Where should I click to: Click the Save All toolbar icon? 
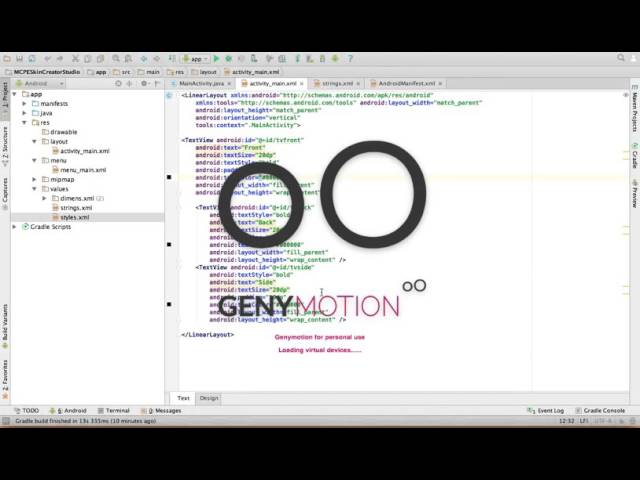(19, 59)
